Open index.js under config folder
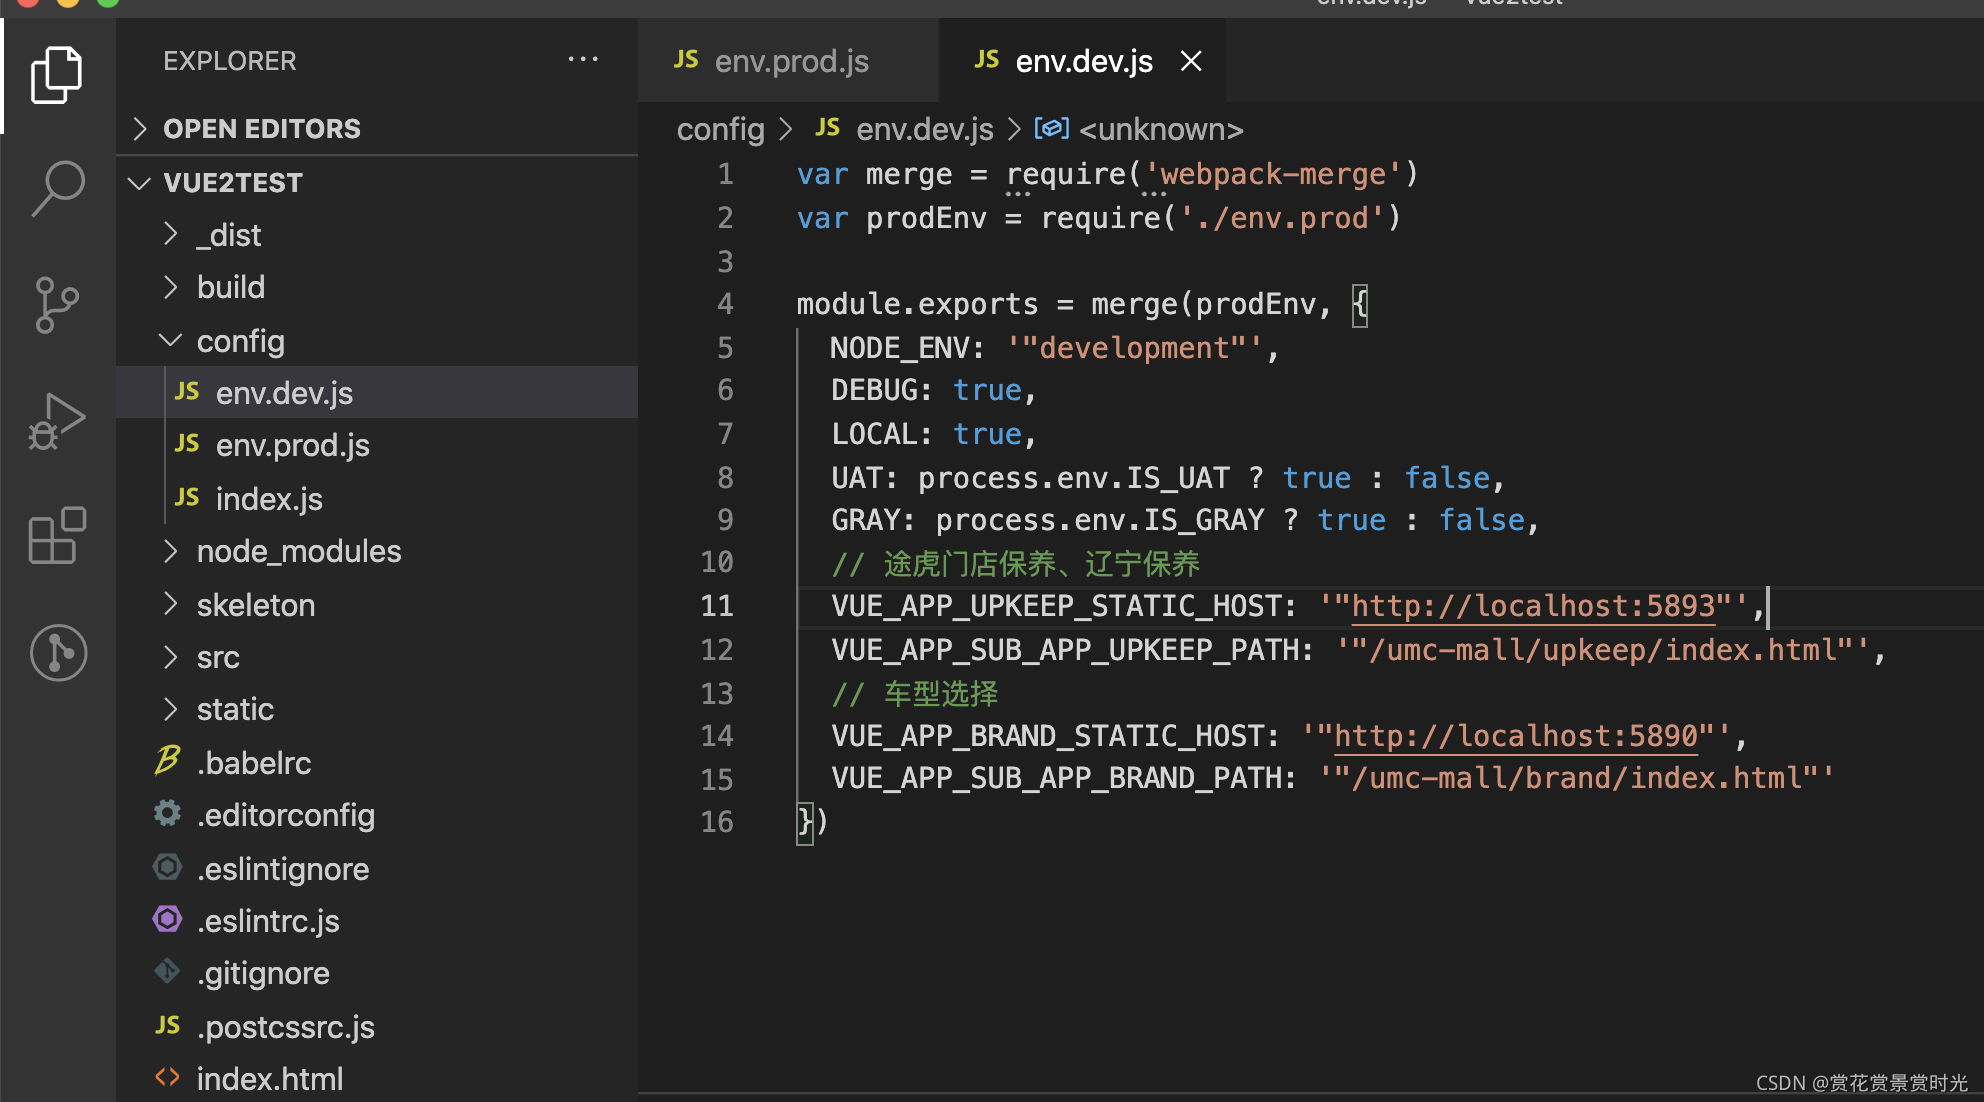 [x=269, y=499]
